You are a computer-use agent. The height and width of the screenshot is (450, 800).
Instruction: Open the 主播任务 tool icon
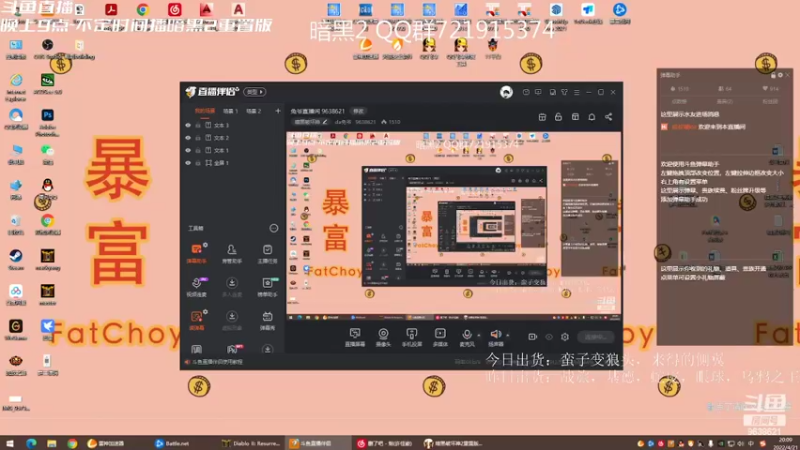[267, 253]
